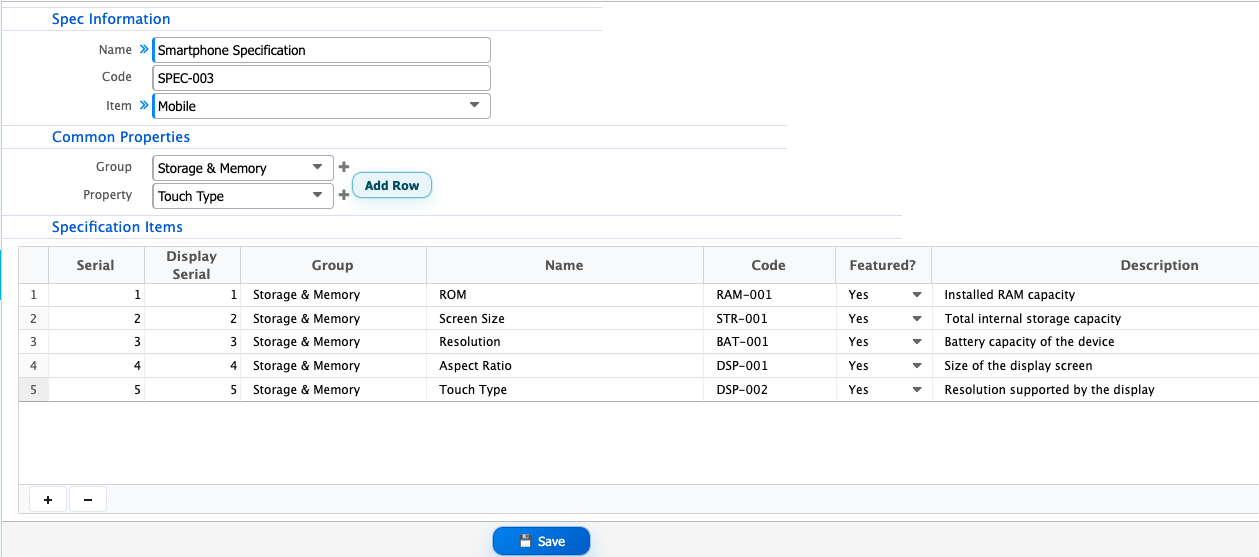
Task: Click the Group cell in the ROM row
Action: point(333,295)
